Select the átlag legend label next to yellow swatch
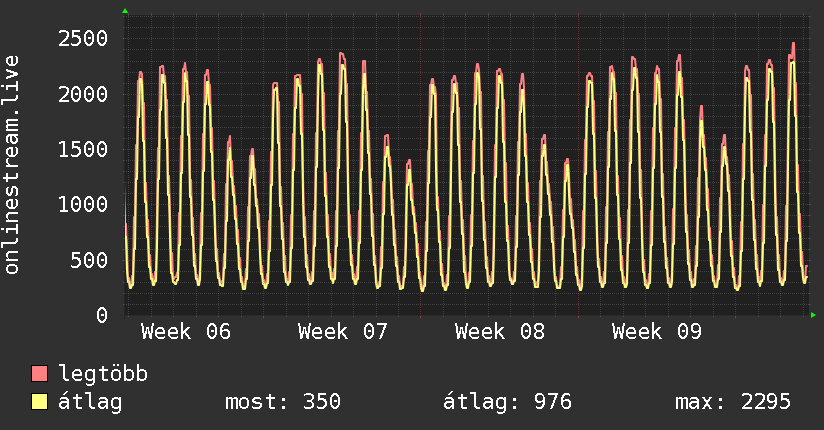Viewport: 824px width, 430px height. [x=90, y=403]
